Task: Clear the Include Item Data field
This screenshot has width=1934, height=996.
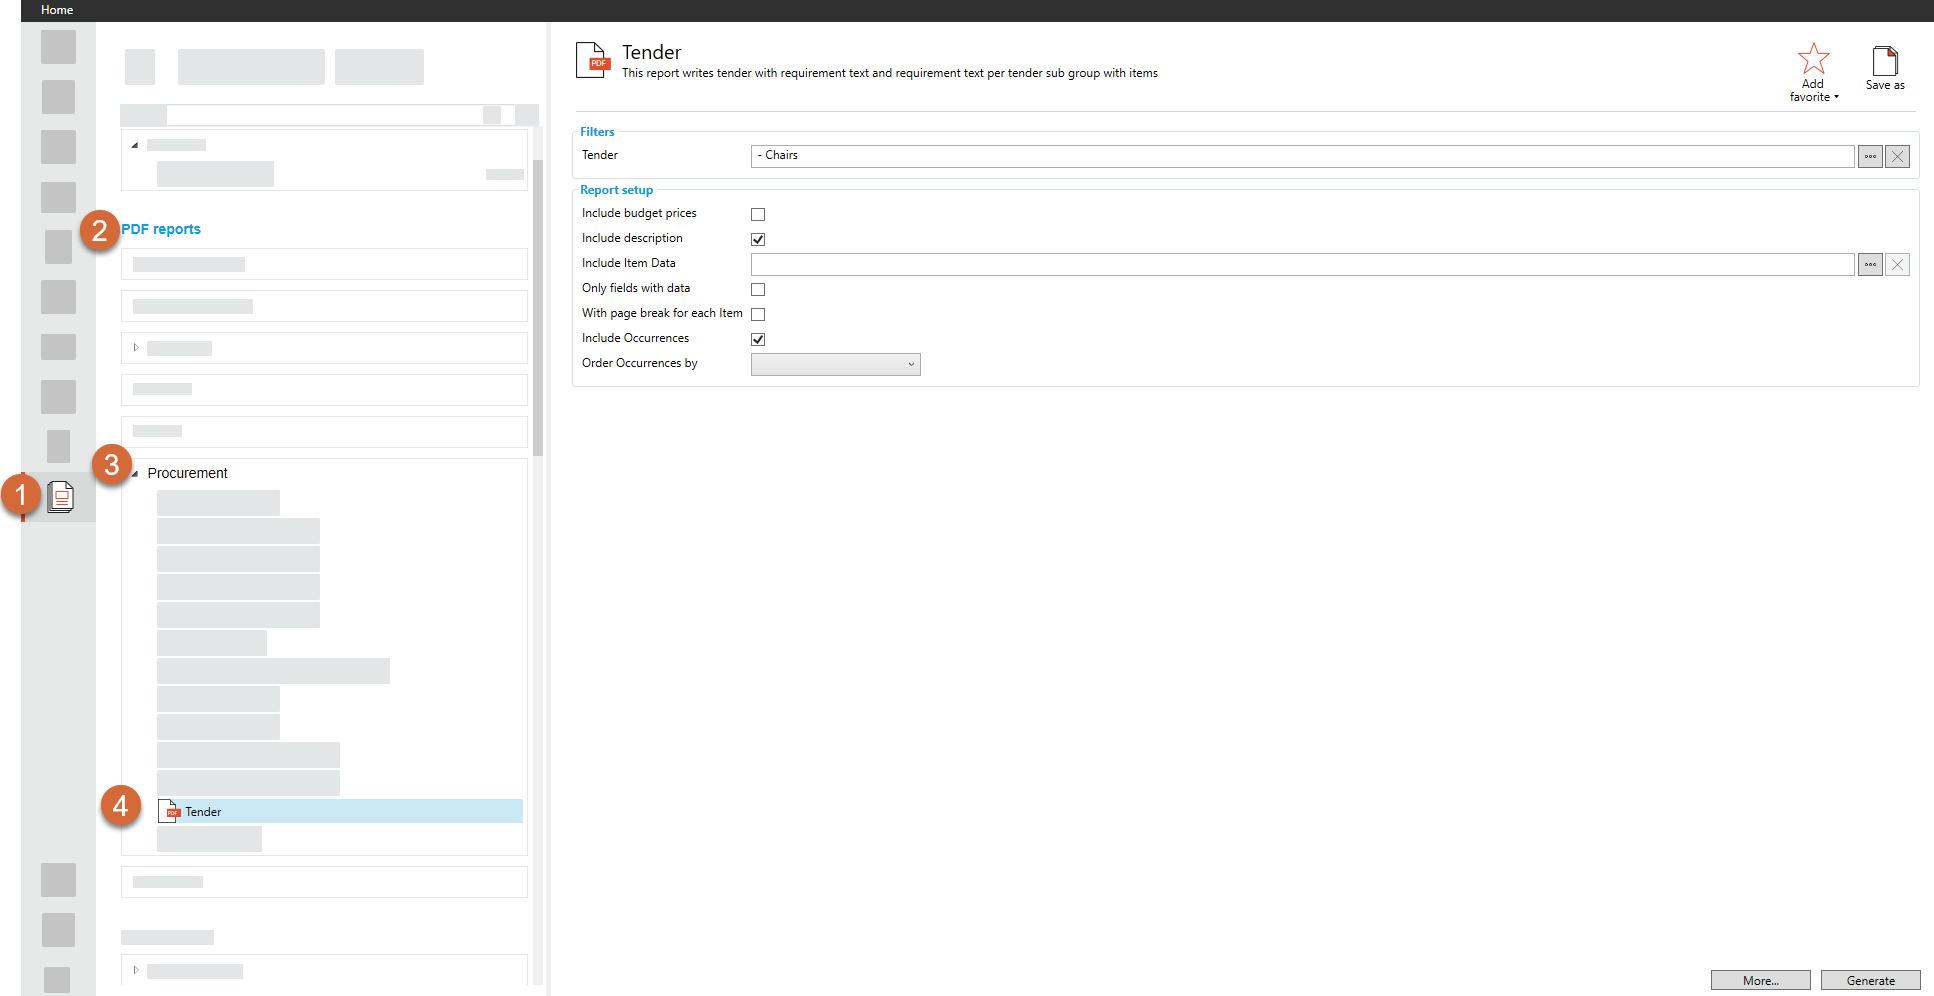Action: 1897,264
